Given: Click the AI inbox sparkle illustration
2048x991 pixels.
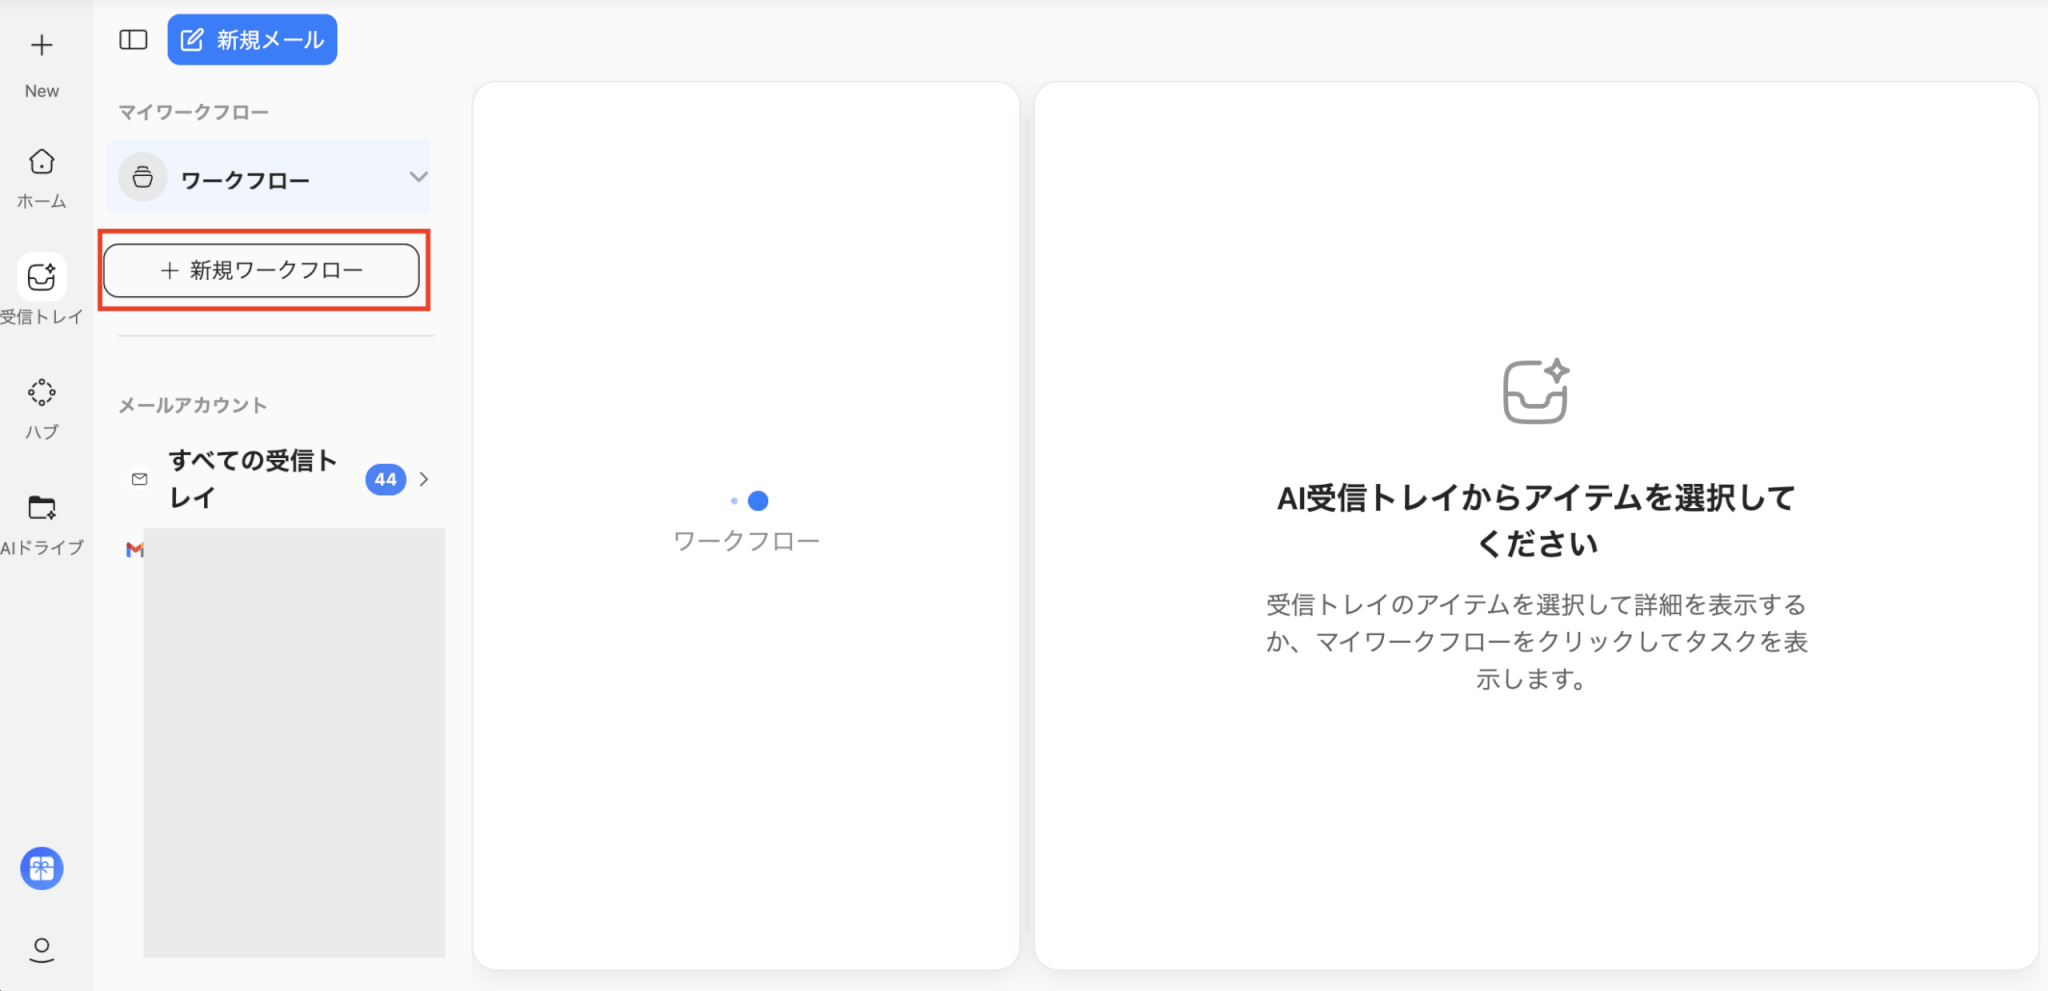Looking at the screenshot, I should [x=1536, y=391].
